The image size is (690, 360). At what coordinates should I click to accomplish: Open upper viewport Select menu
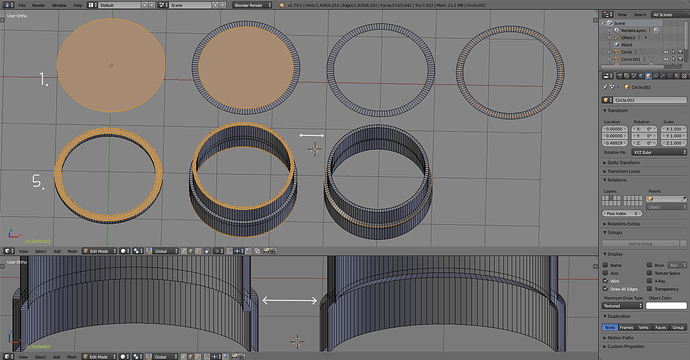pyautogui.click(x=41, y=251)
